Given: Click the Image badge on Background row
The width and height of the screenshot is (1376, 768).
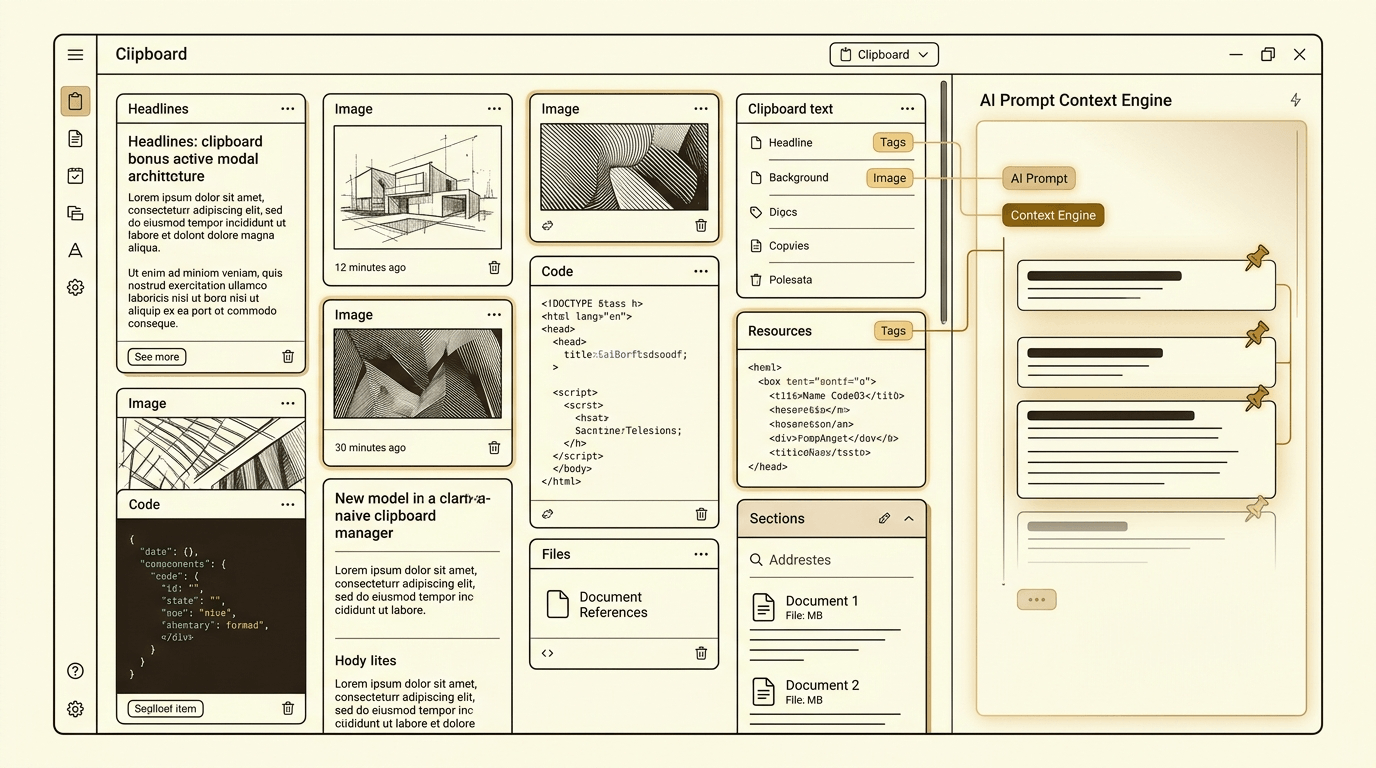Looking at the screenshot, I should tap(889, 178).
